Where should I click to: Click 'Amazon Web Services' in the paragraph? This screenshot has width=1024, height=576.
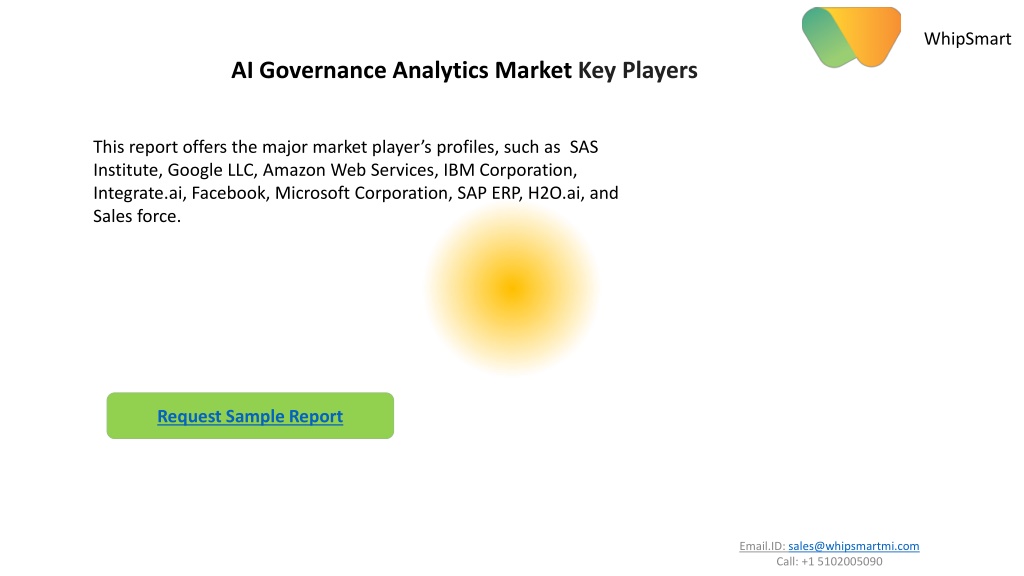(x=349, y=170)
